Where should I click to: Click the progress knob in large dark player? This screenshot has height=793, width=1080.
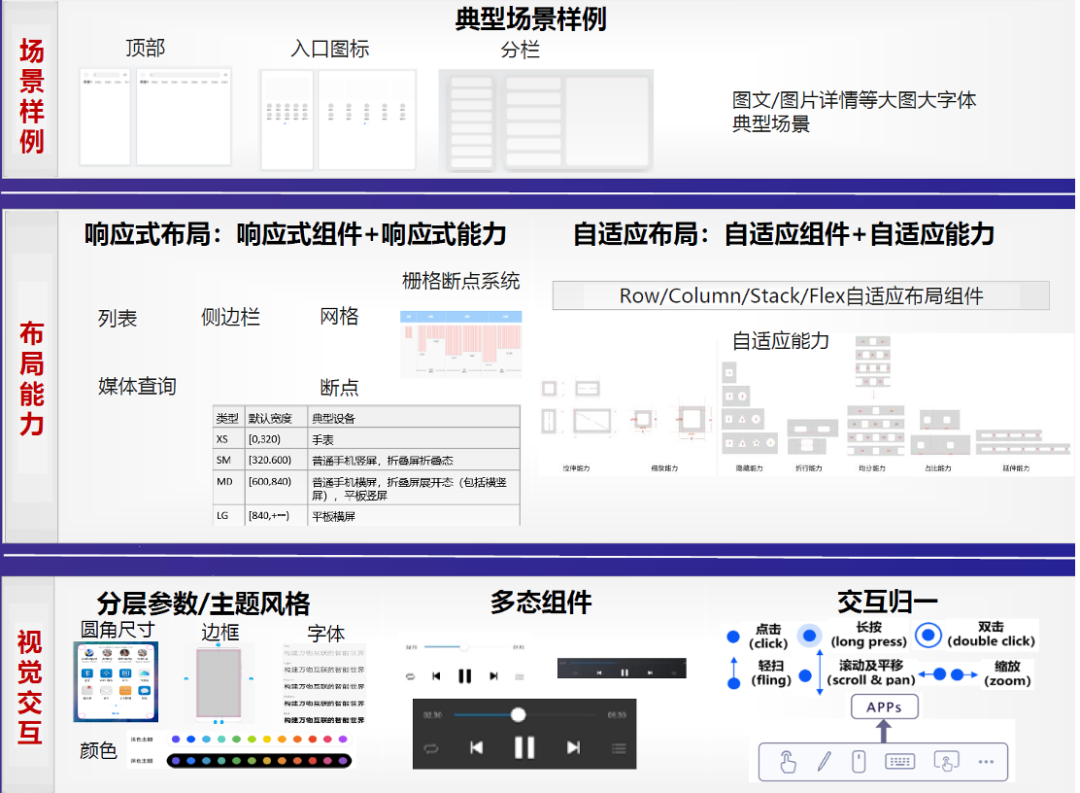click(518, 715)
